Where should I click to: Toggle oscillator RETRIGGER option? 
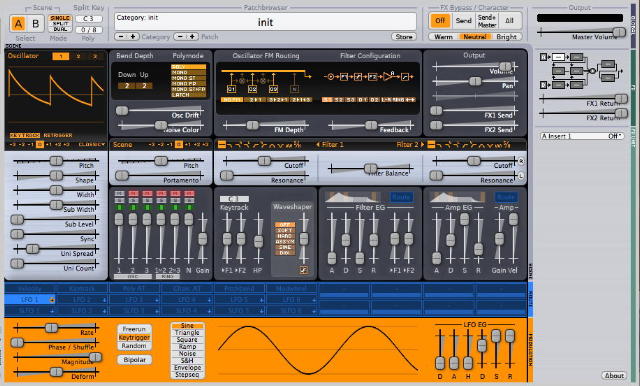(58, 135)
